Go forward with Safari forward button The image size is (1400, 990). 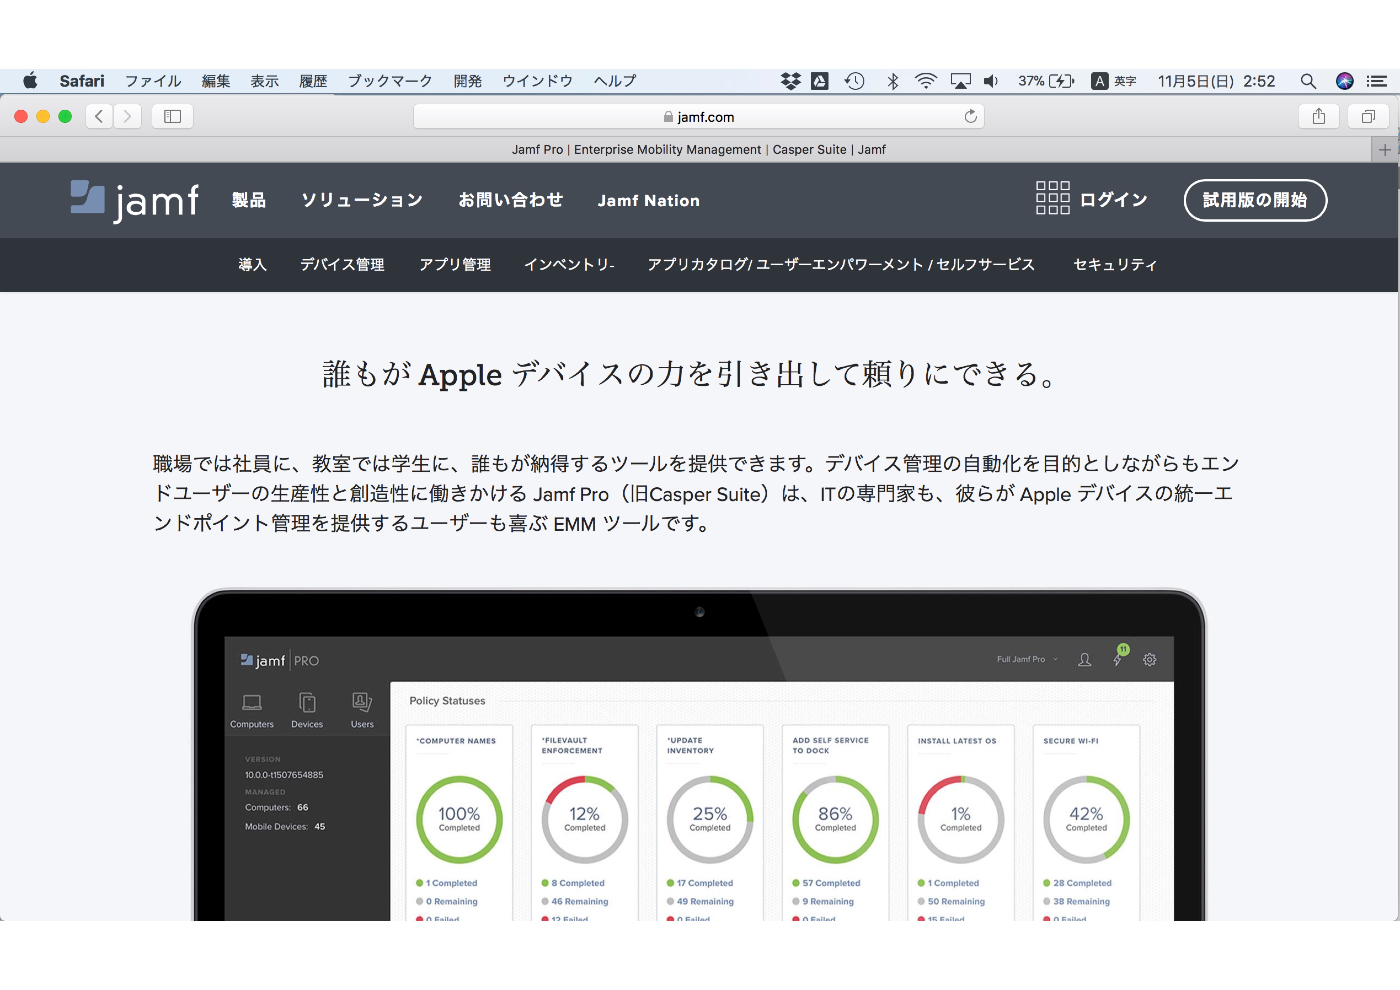click(x=127, y=116)
